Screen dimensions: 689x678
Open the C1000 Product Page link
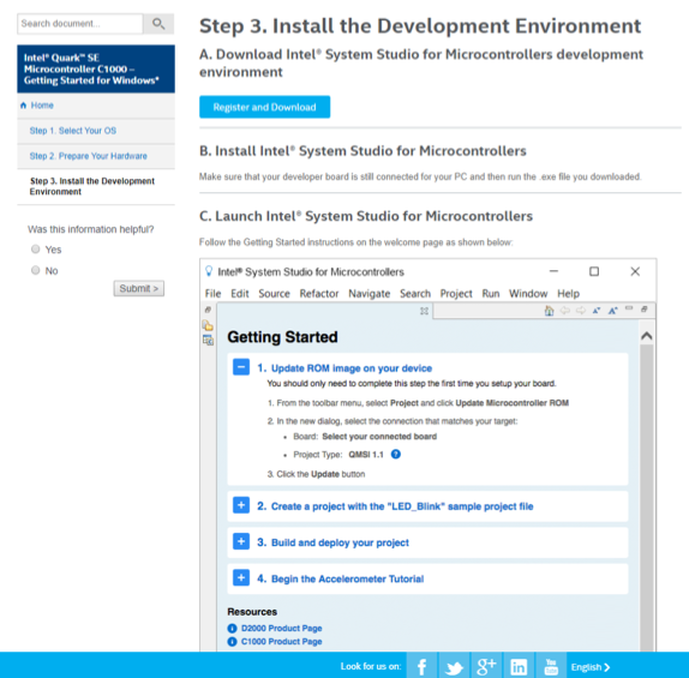282,642
